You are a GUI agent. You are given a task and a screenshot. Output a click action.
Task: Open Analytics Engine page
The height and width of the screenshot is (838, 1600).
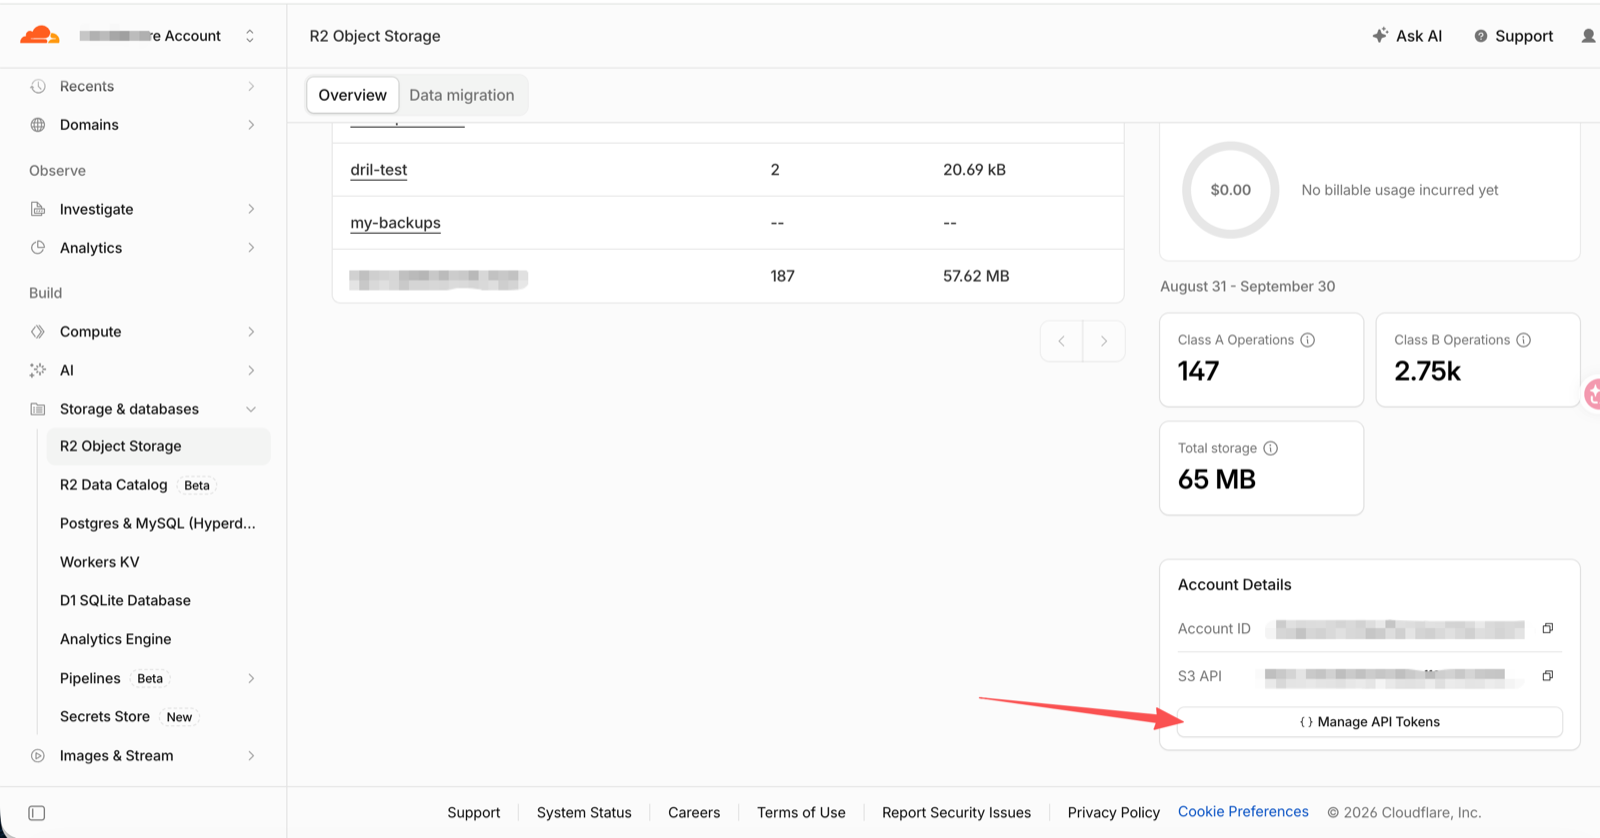click(115, 639)
